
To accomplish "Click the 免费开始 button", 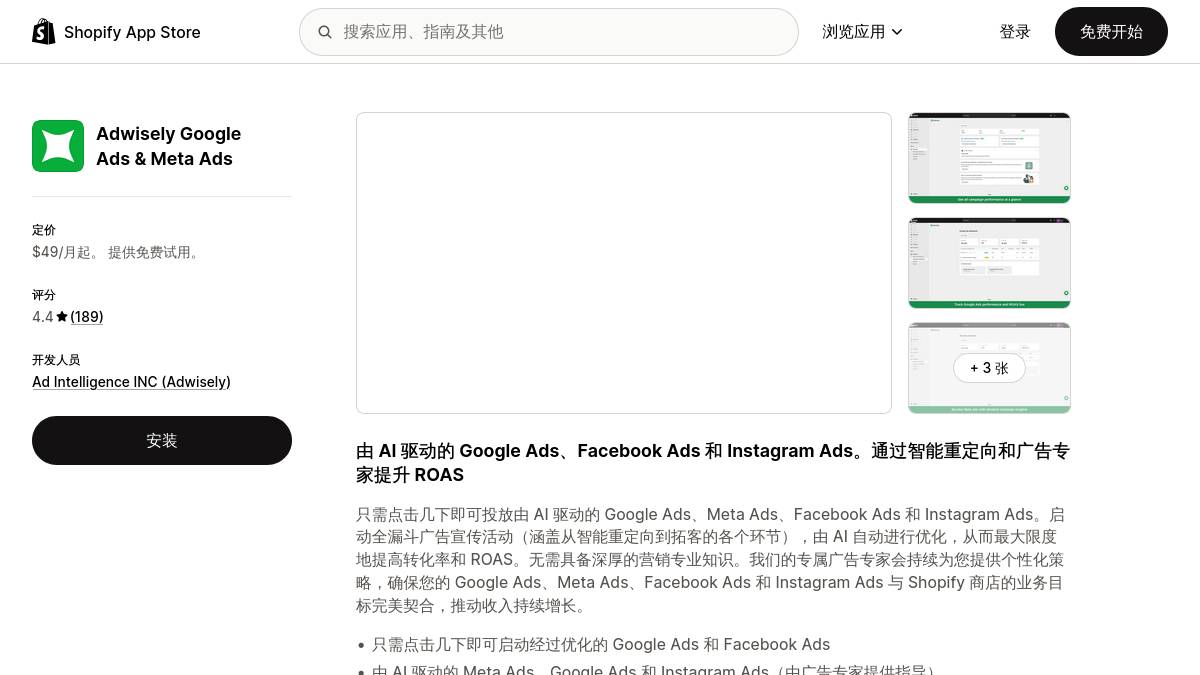I will tap(1111, 32).
